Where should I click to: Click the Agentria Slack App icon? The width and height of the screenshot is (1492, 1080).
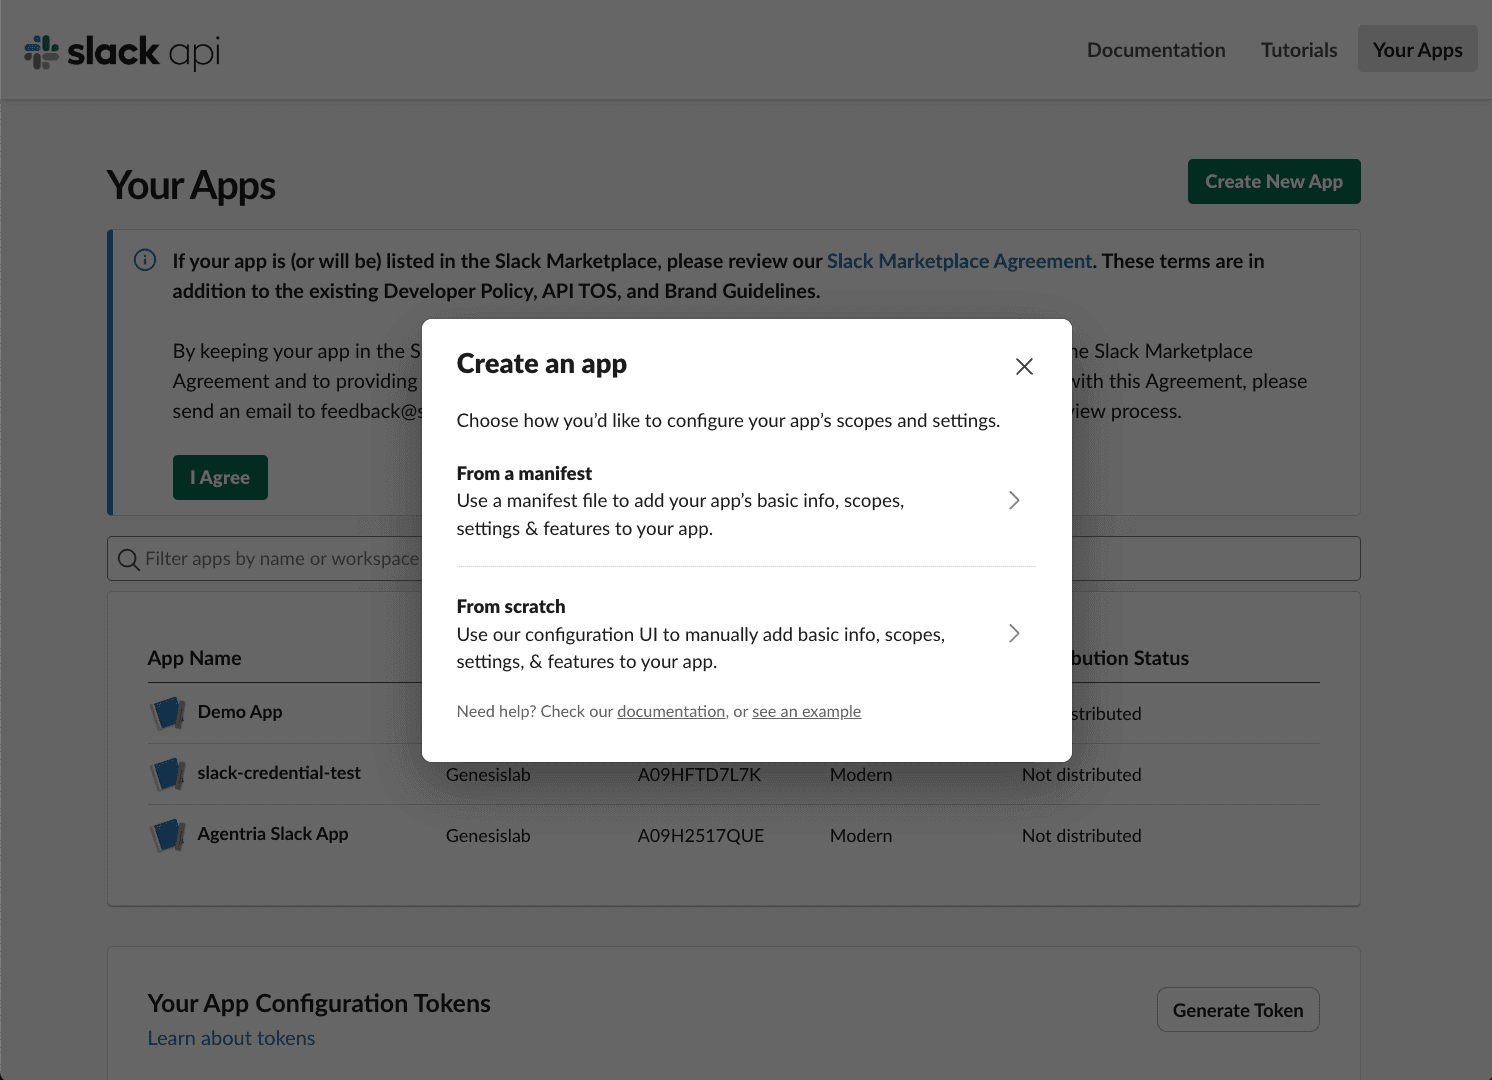(x=168, y=835)
